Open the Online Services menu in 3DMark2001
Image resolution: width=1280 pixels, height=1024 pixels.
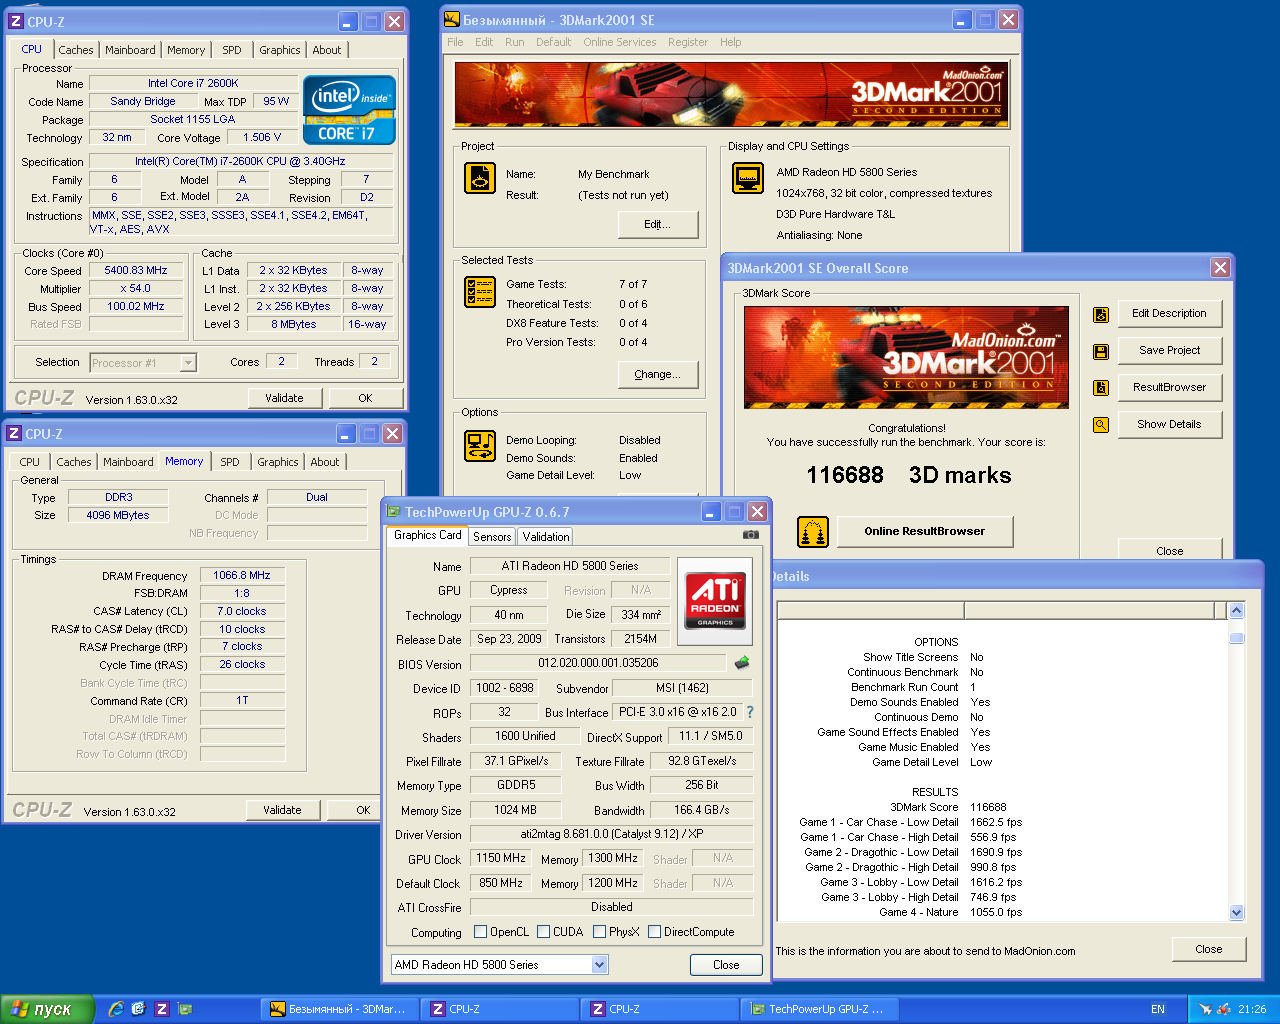click(620, 42)
